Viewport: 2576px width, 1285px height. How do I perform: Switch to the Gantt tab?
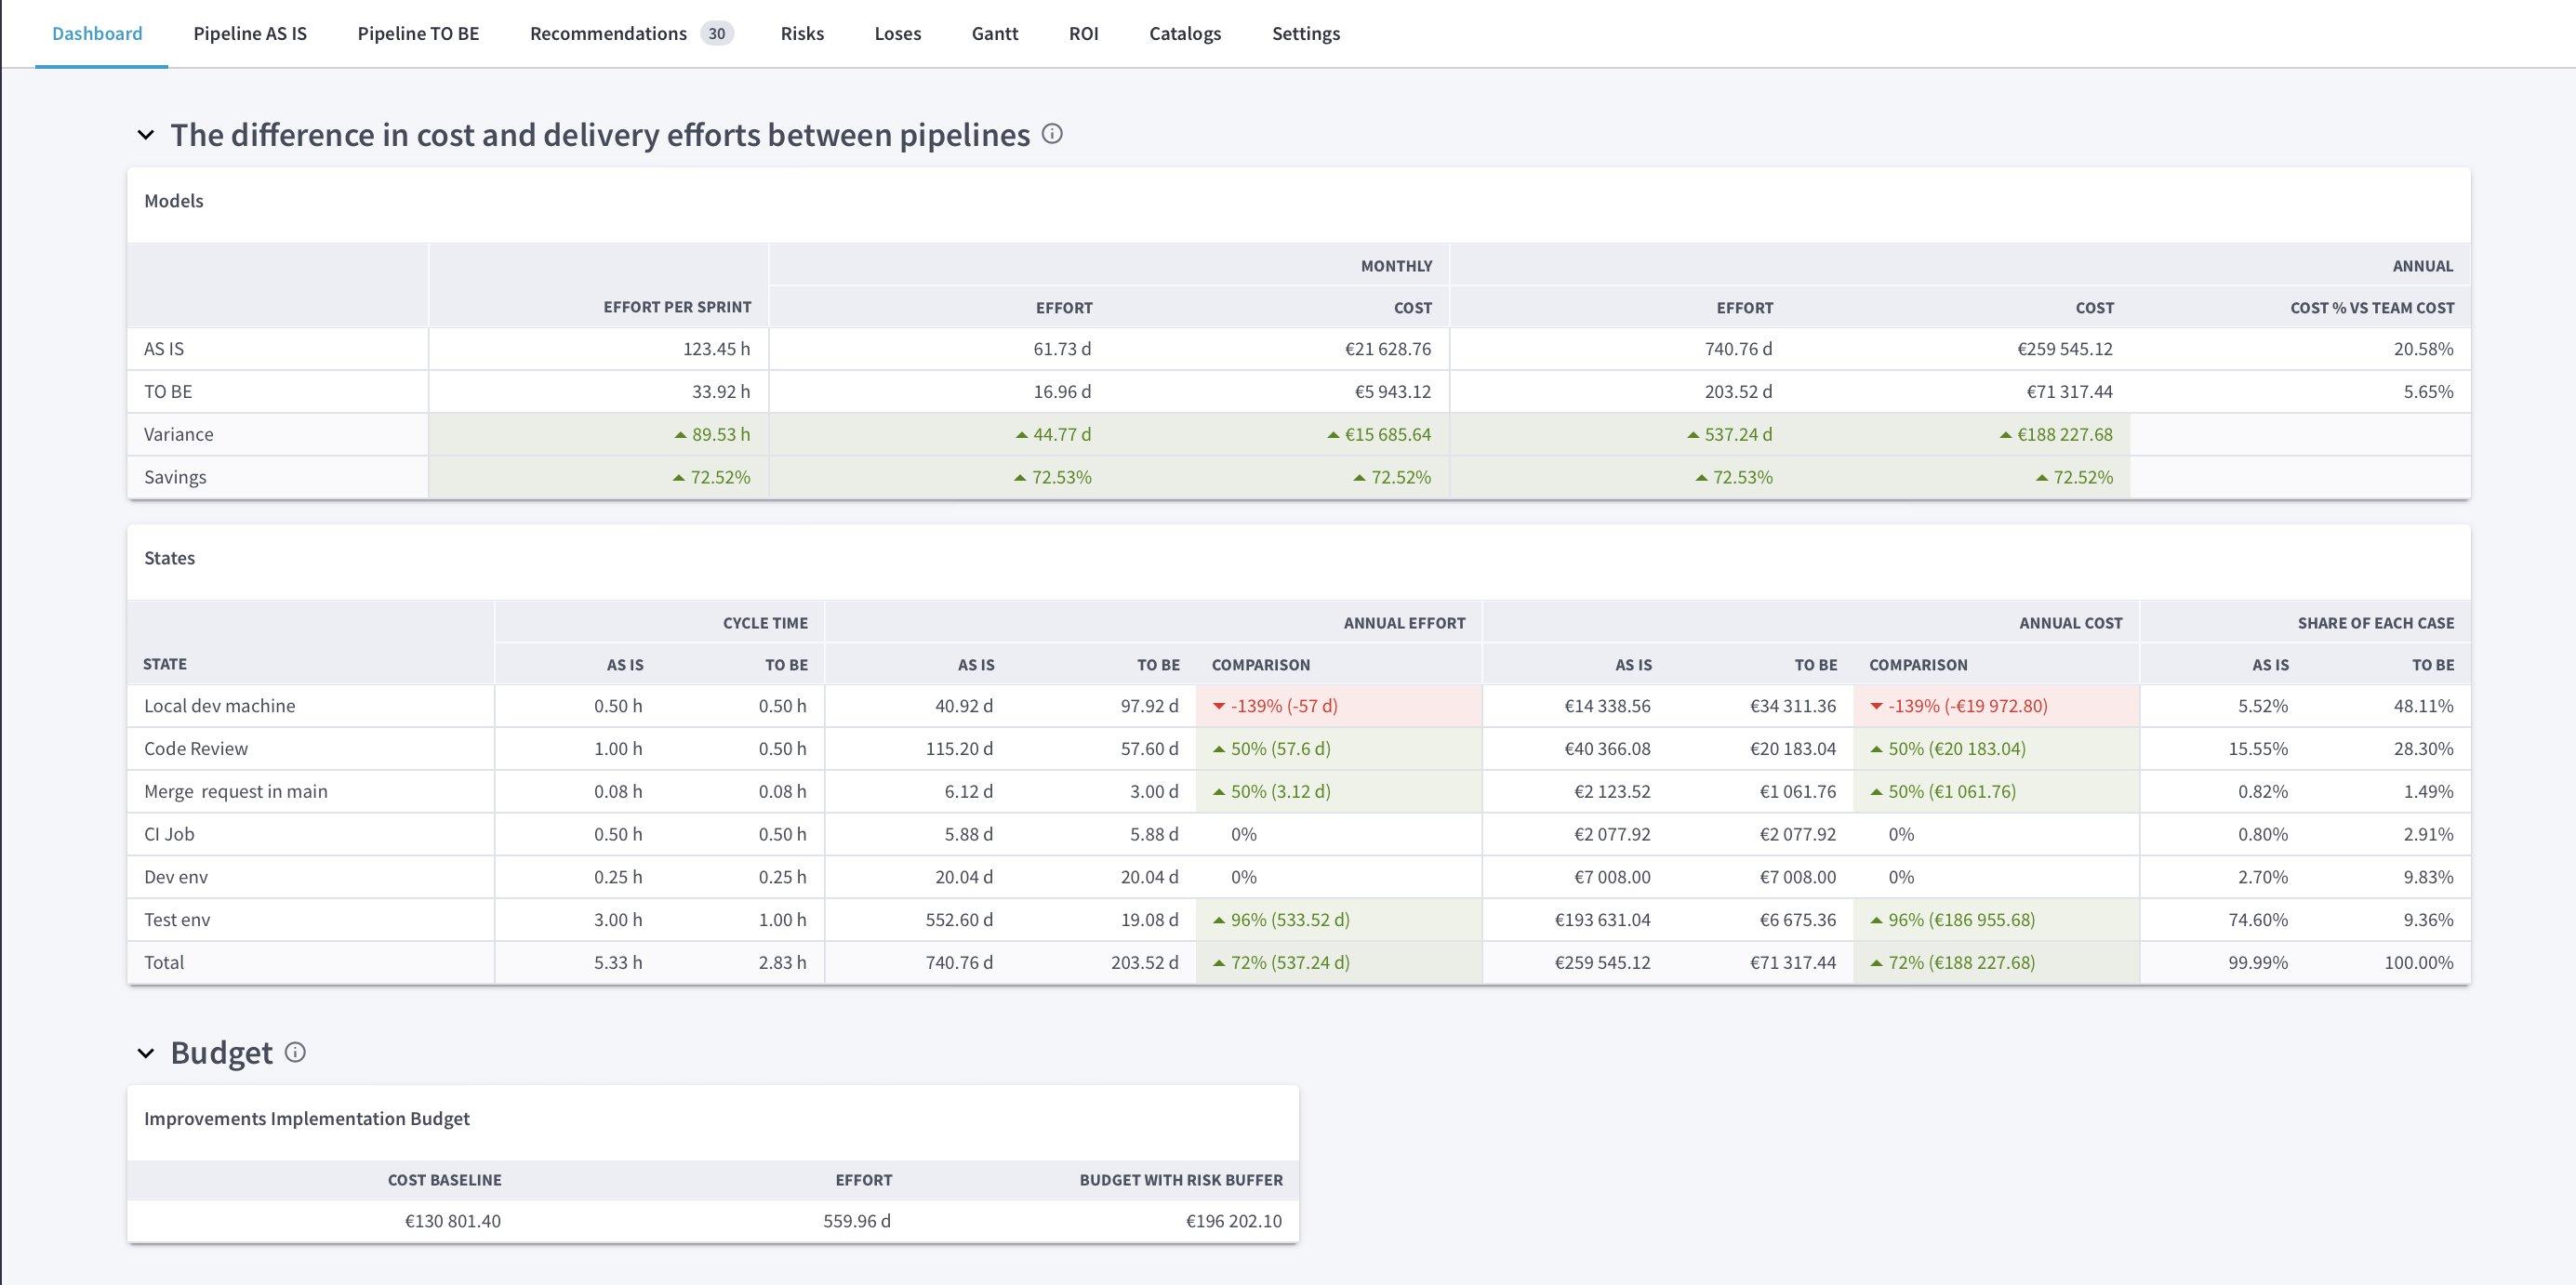(x=994, y=33)
